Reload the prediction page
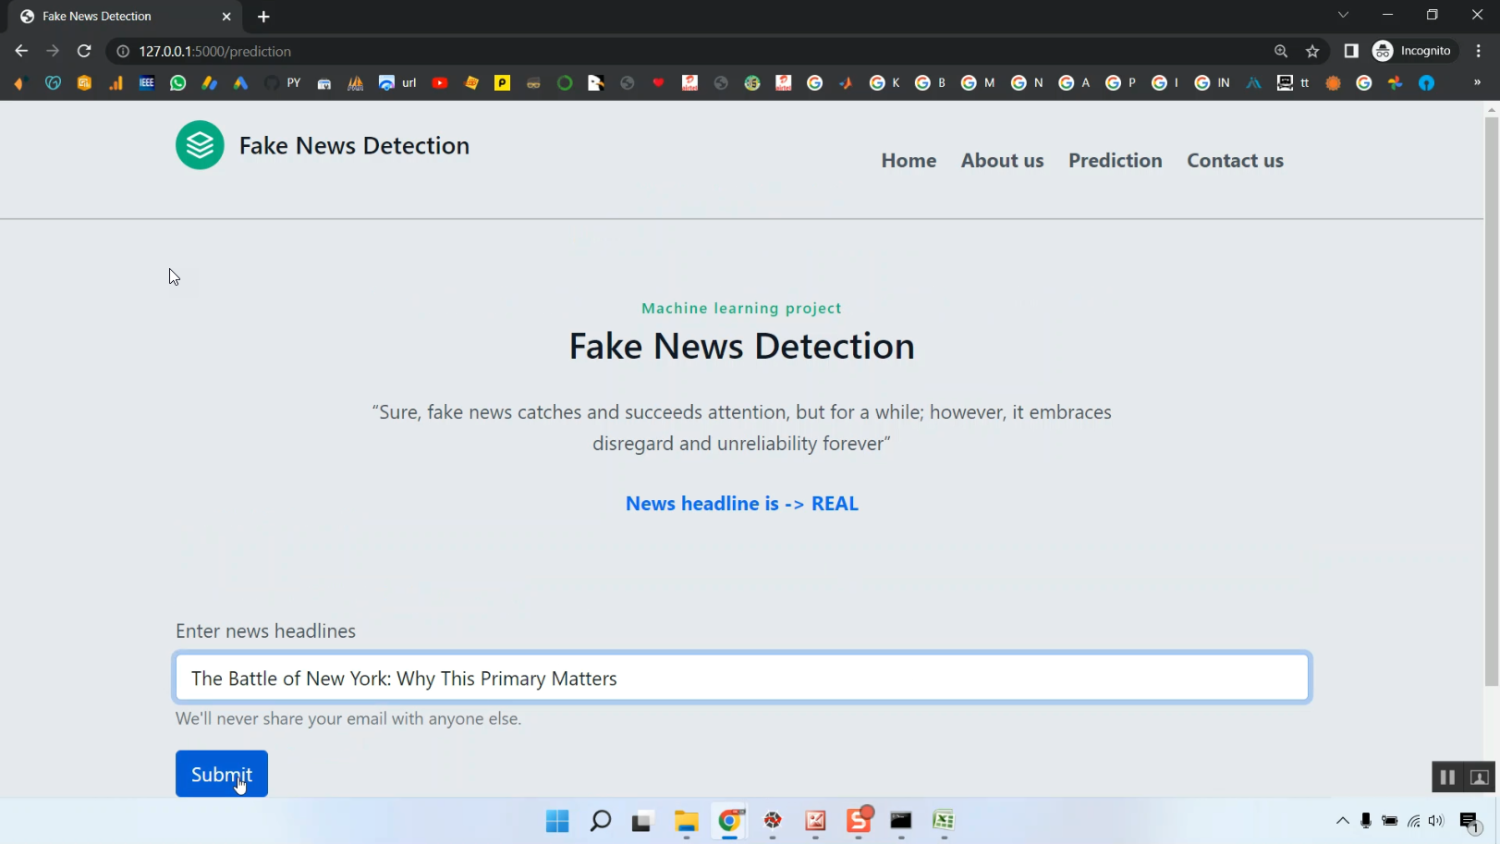This screenshot has height=844, width=1500. [84, 51]
